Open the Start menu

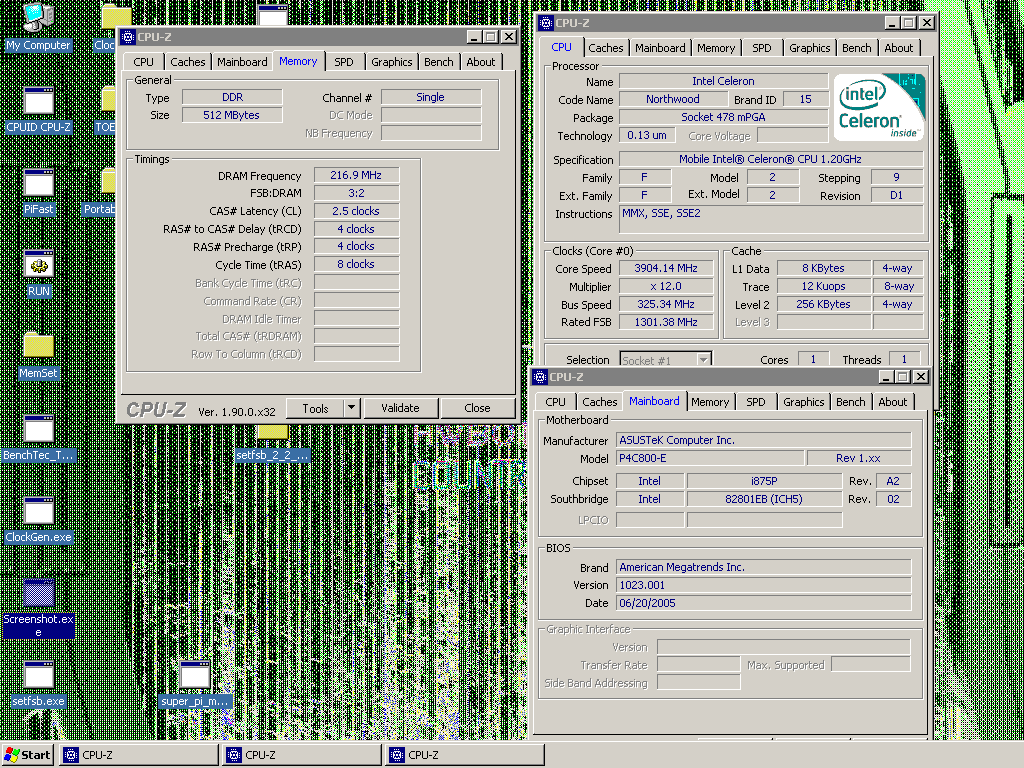tap(27, 755)
